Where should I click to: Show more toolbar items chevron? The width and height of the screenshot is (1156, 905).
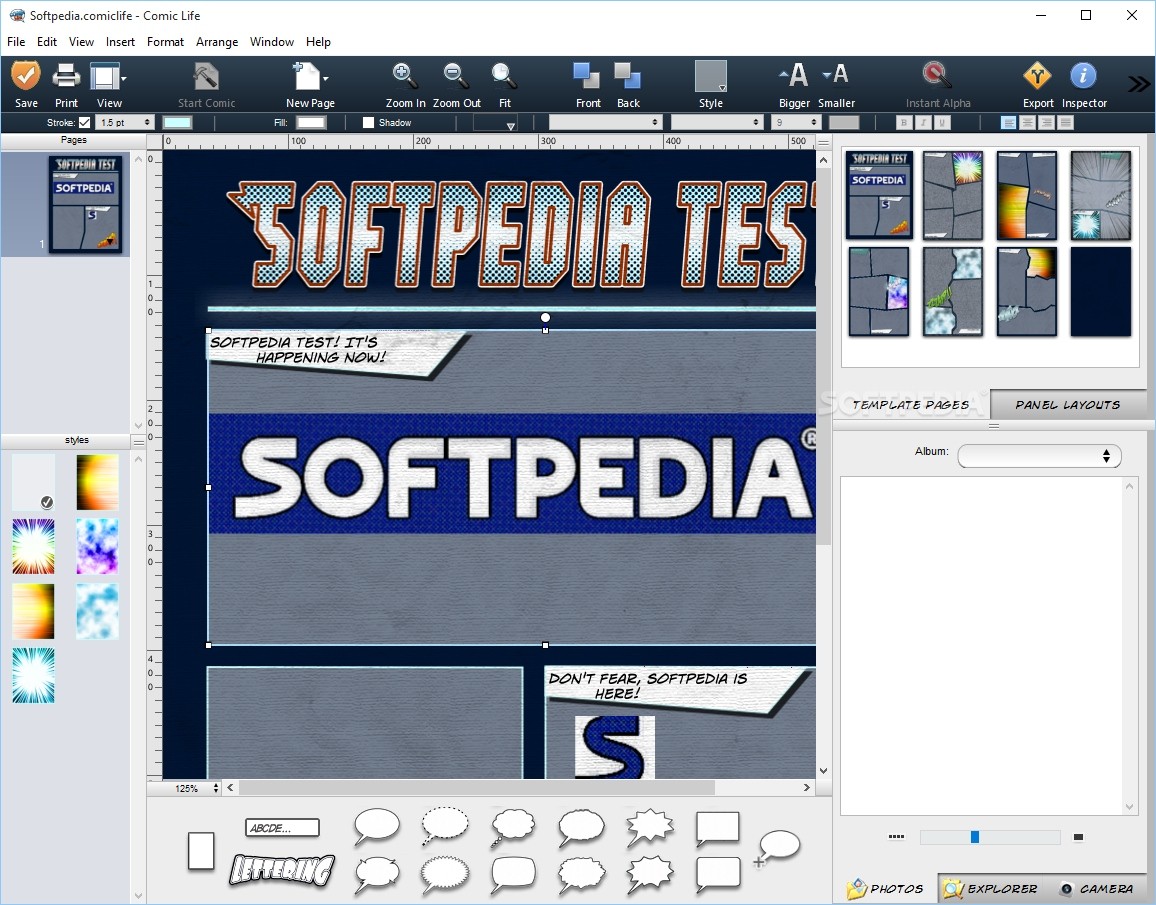coord(1138,83)
